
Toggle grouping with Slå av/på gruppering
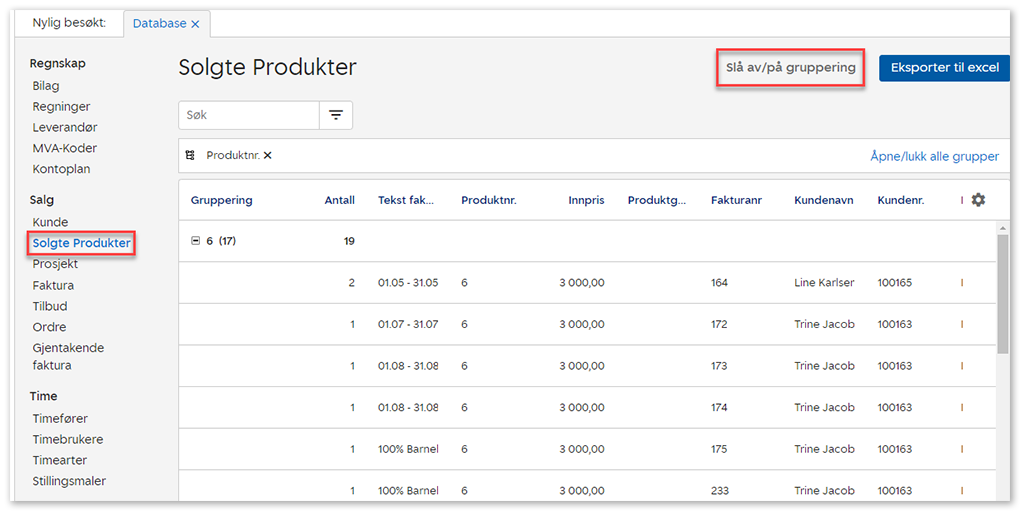790,68
